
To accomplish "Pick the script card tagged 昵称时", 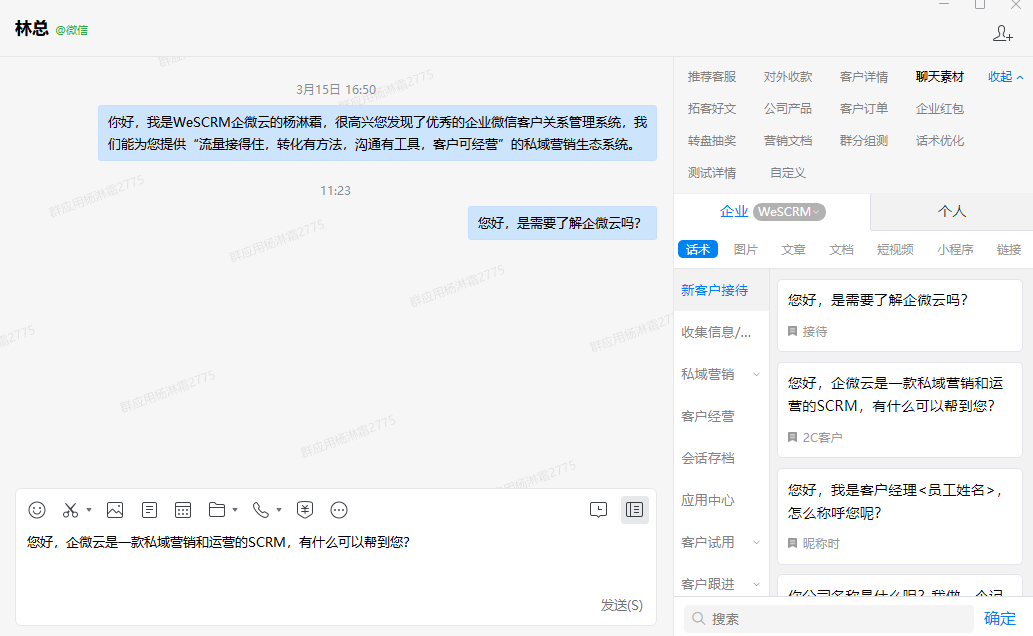I will 899,517.
